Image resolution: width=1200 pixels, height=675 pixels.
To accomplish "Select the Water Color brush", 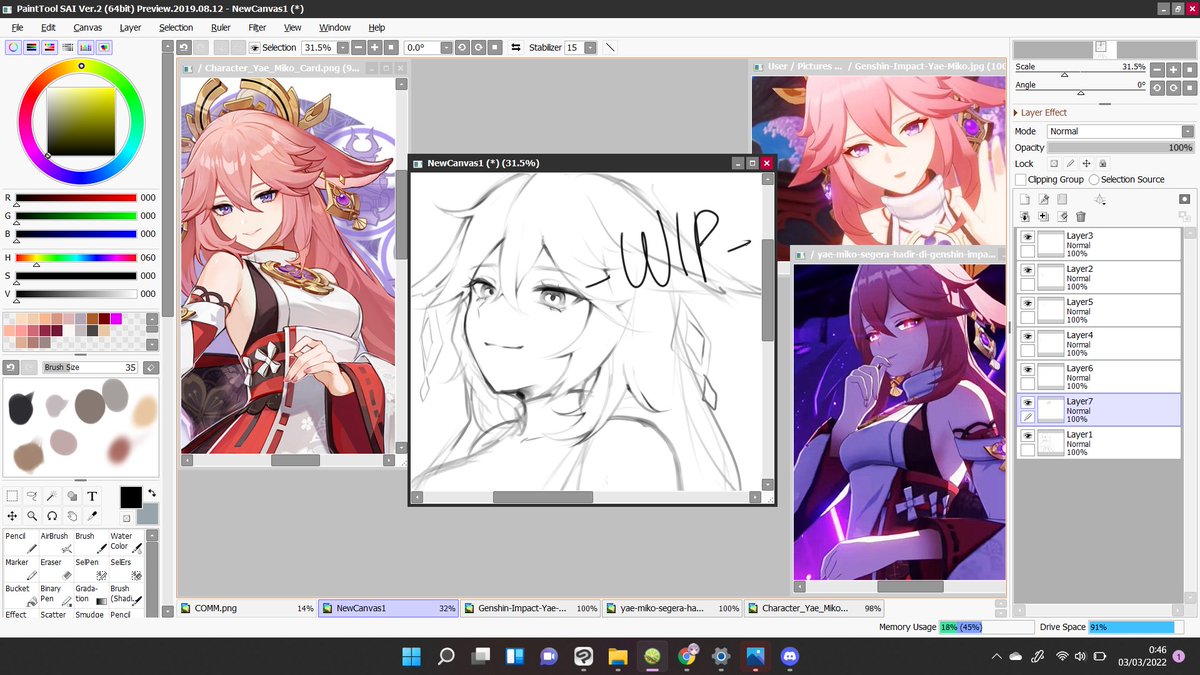I will tap(126, 542).
